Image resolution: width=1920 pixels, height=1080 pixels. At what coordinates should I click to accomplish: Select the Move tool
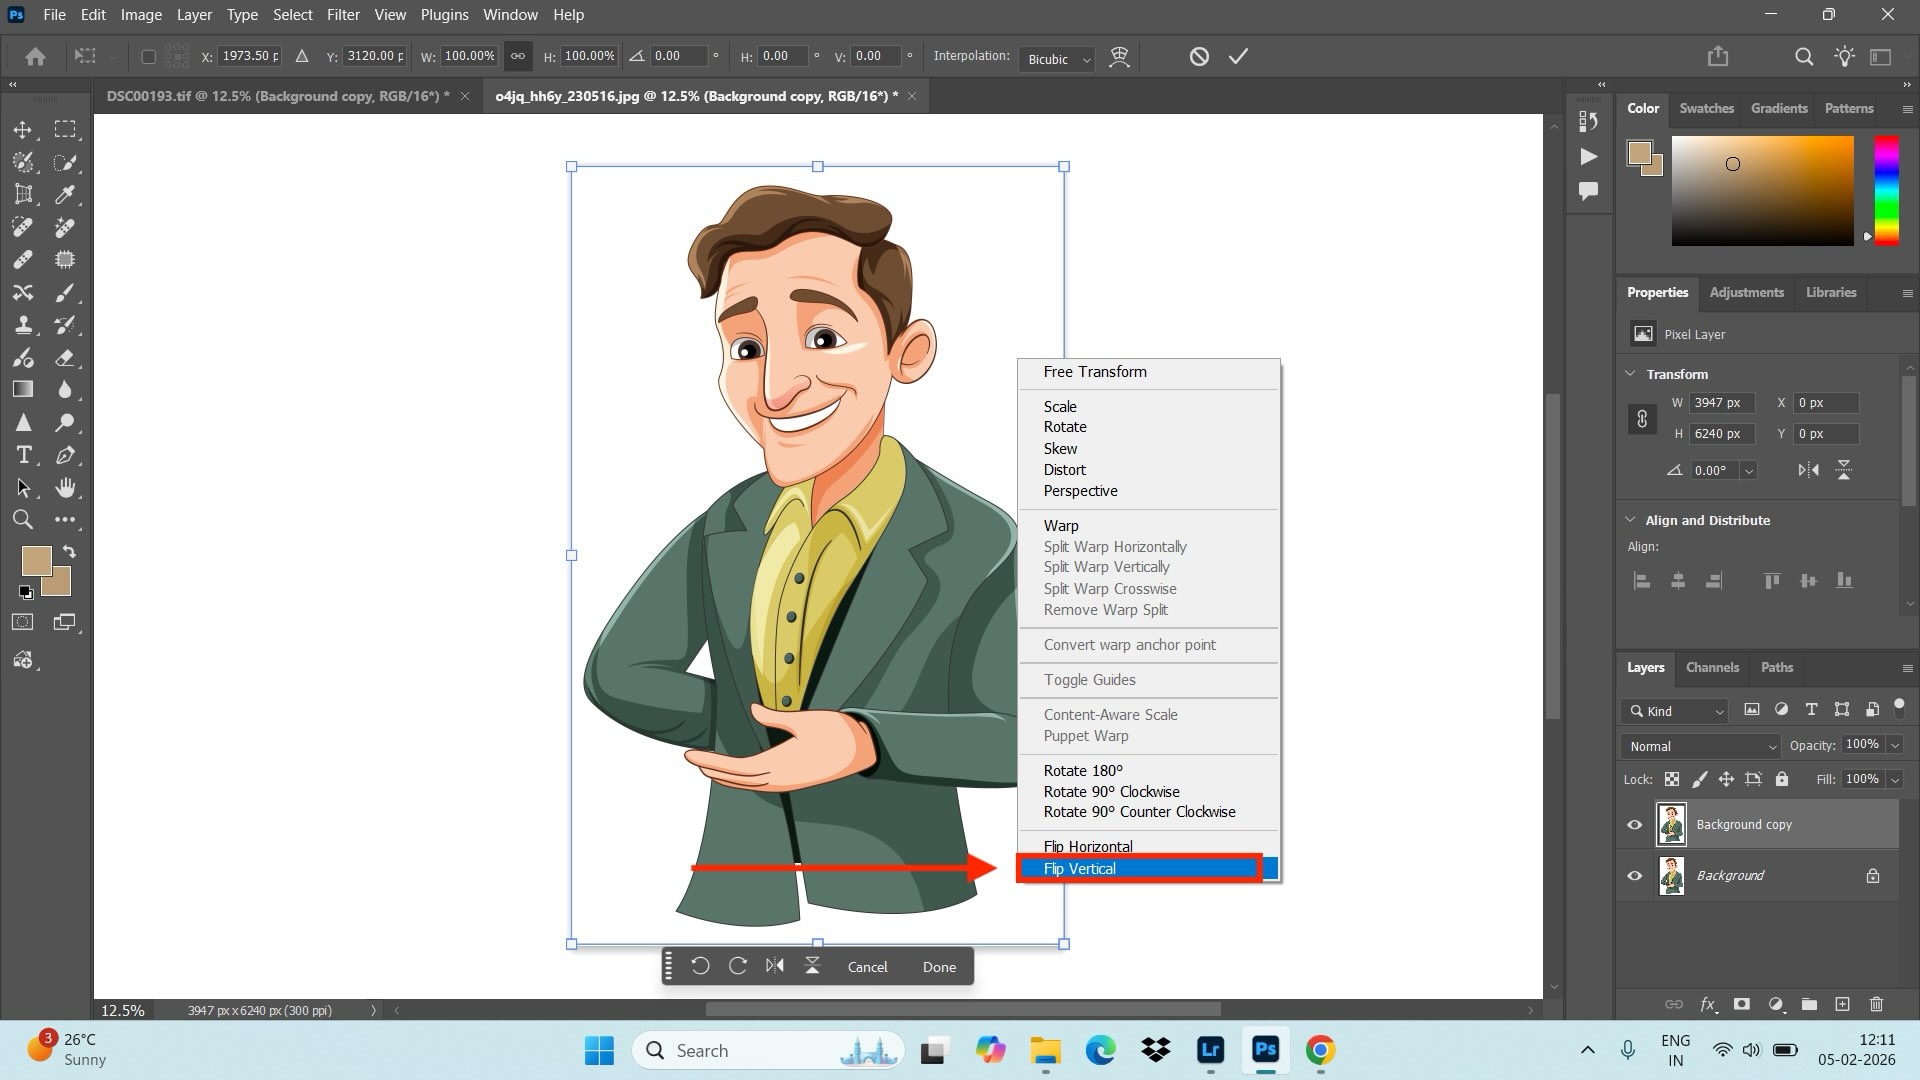(x=24, y=129)
